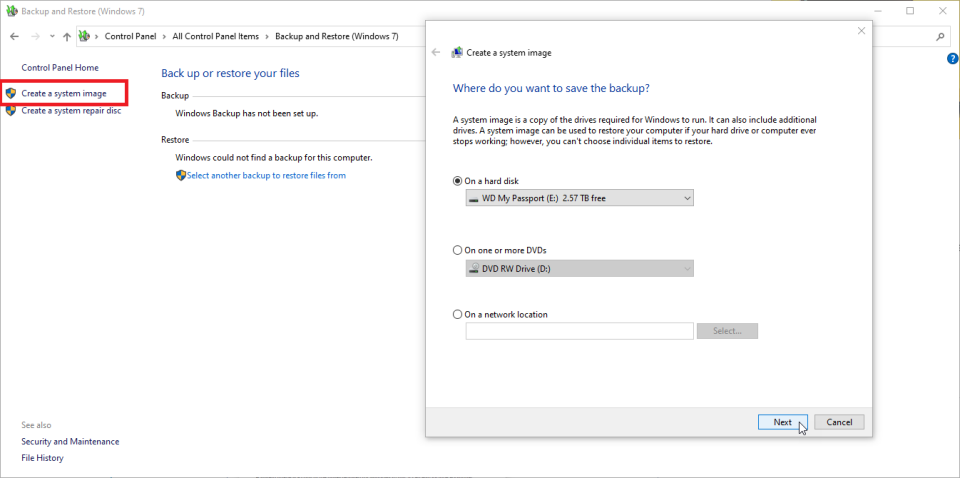The height and width of the screenshot is (478, 960).
Task: Go back in Control Panel window
Action: point(14,37)
